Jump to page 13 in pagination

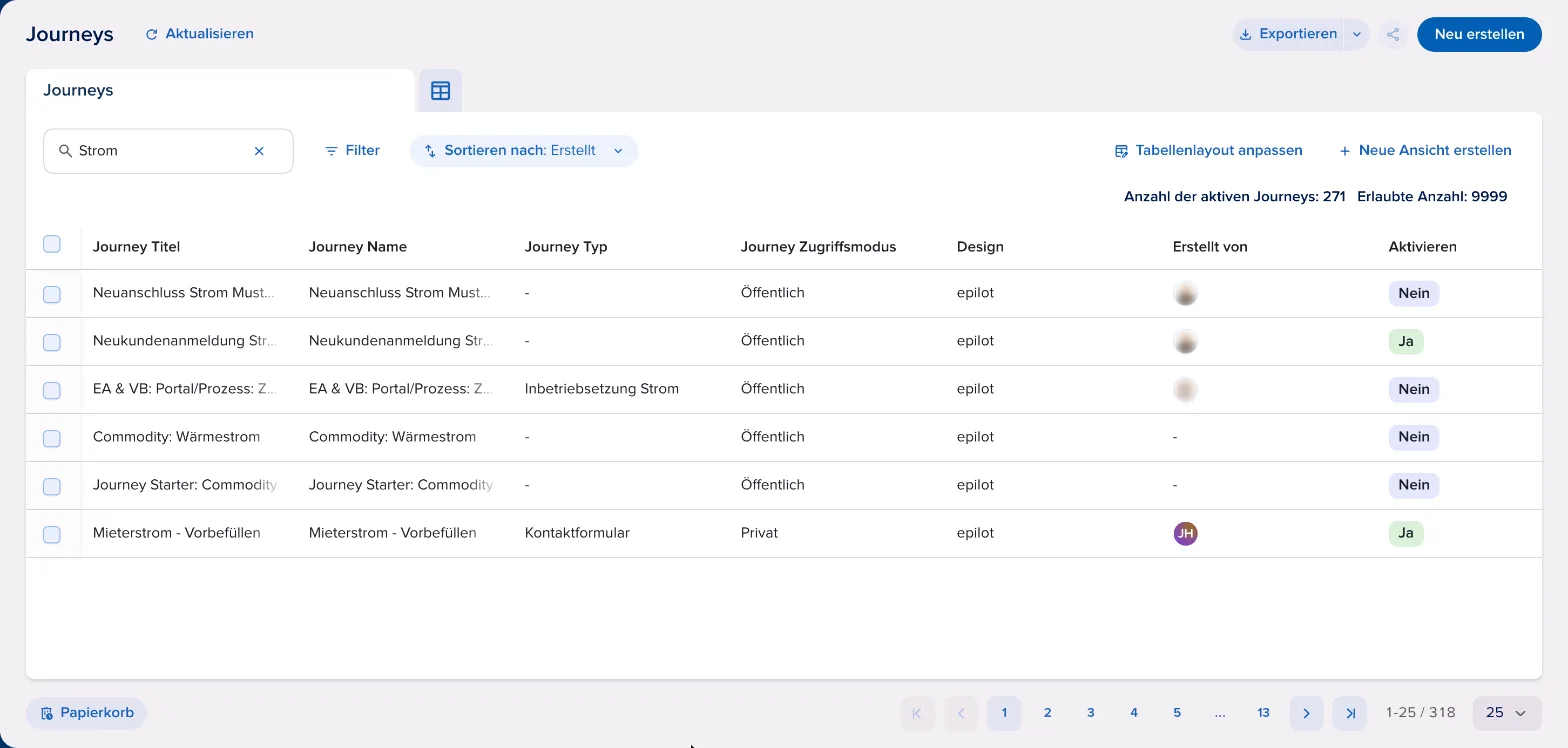1263,713
